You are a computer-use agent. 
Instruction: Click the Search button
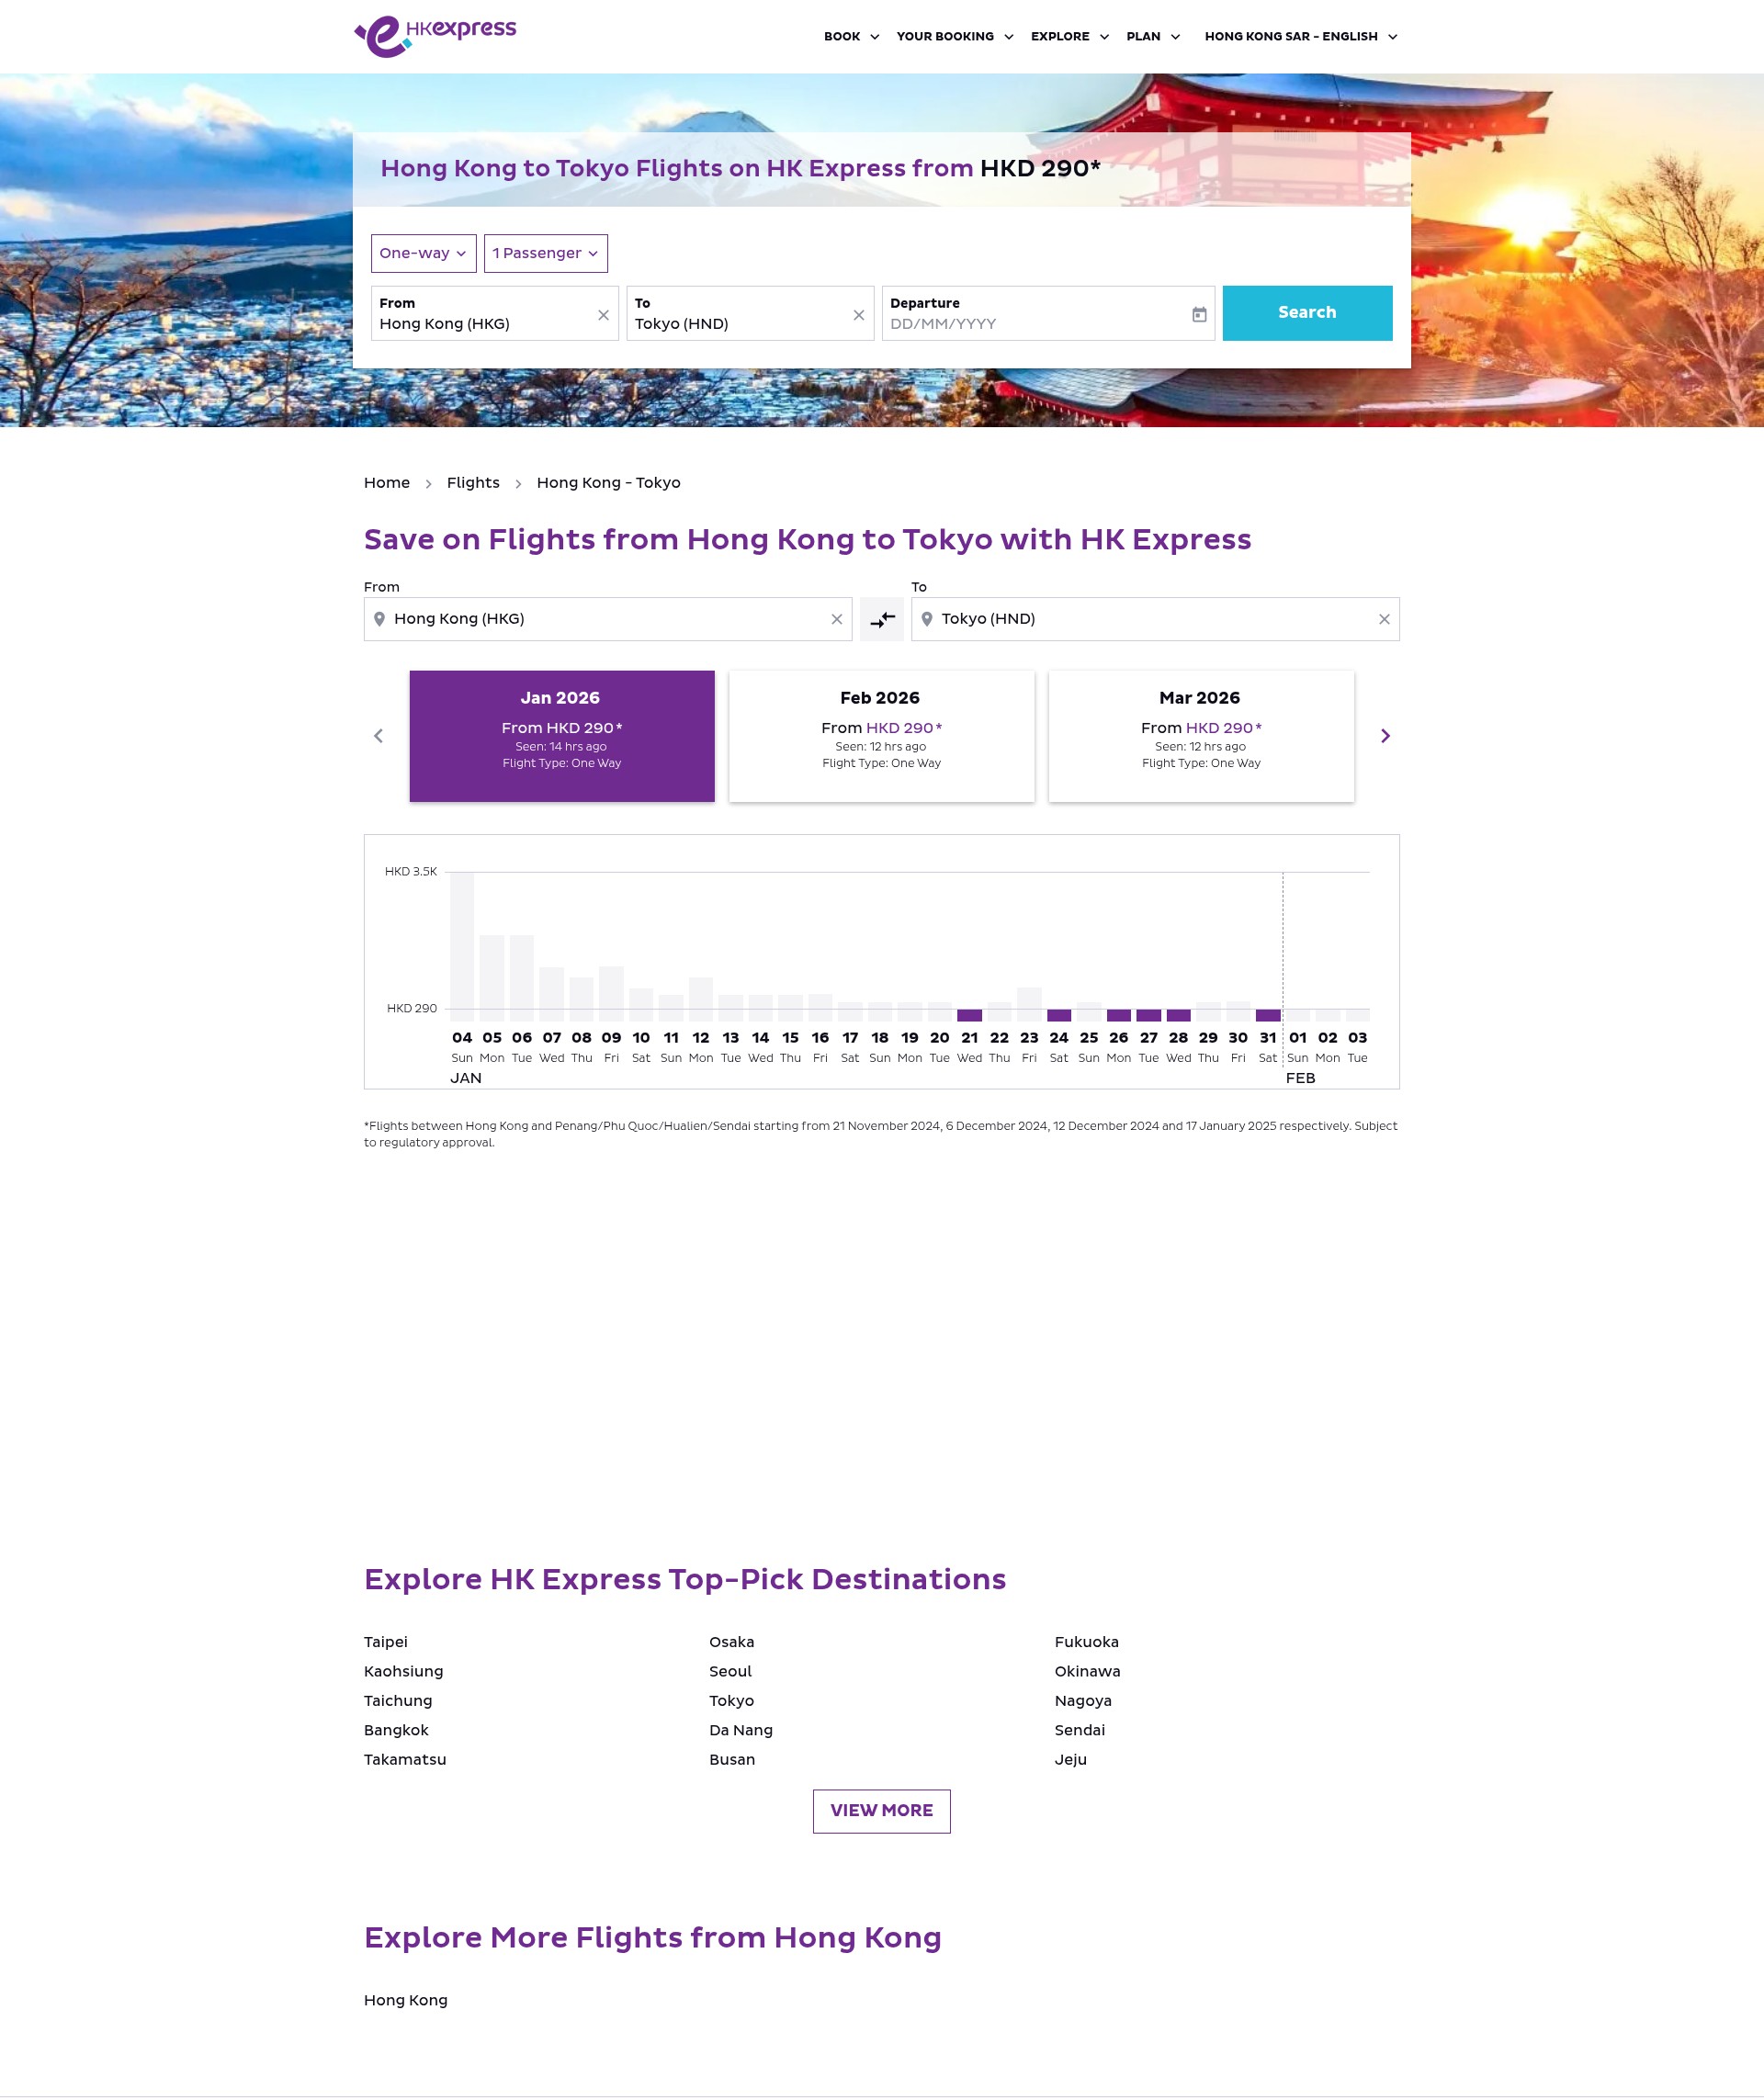coord(1307,313)
